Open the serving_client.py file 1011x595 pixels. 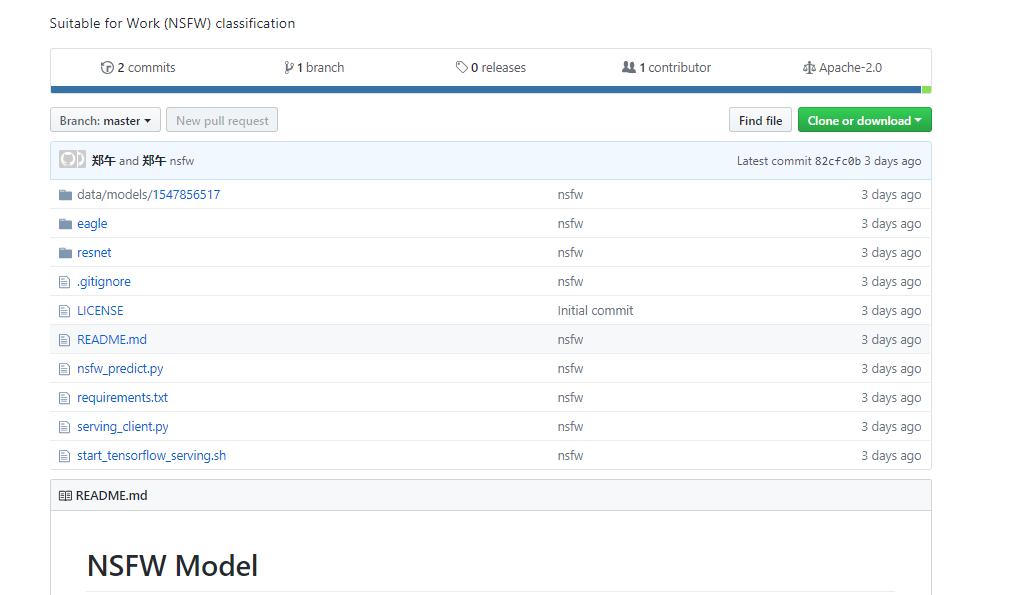(123, 427)
